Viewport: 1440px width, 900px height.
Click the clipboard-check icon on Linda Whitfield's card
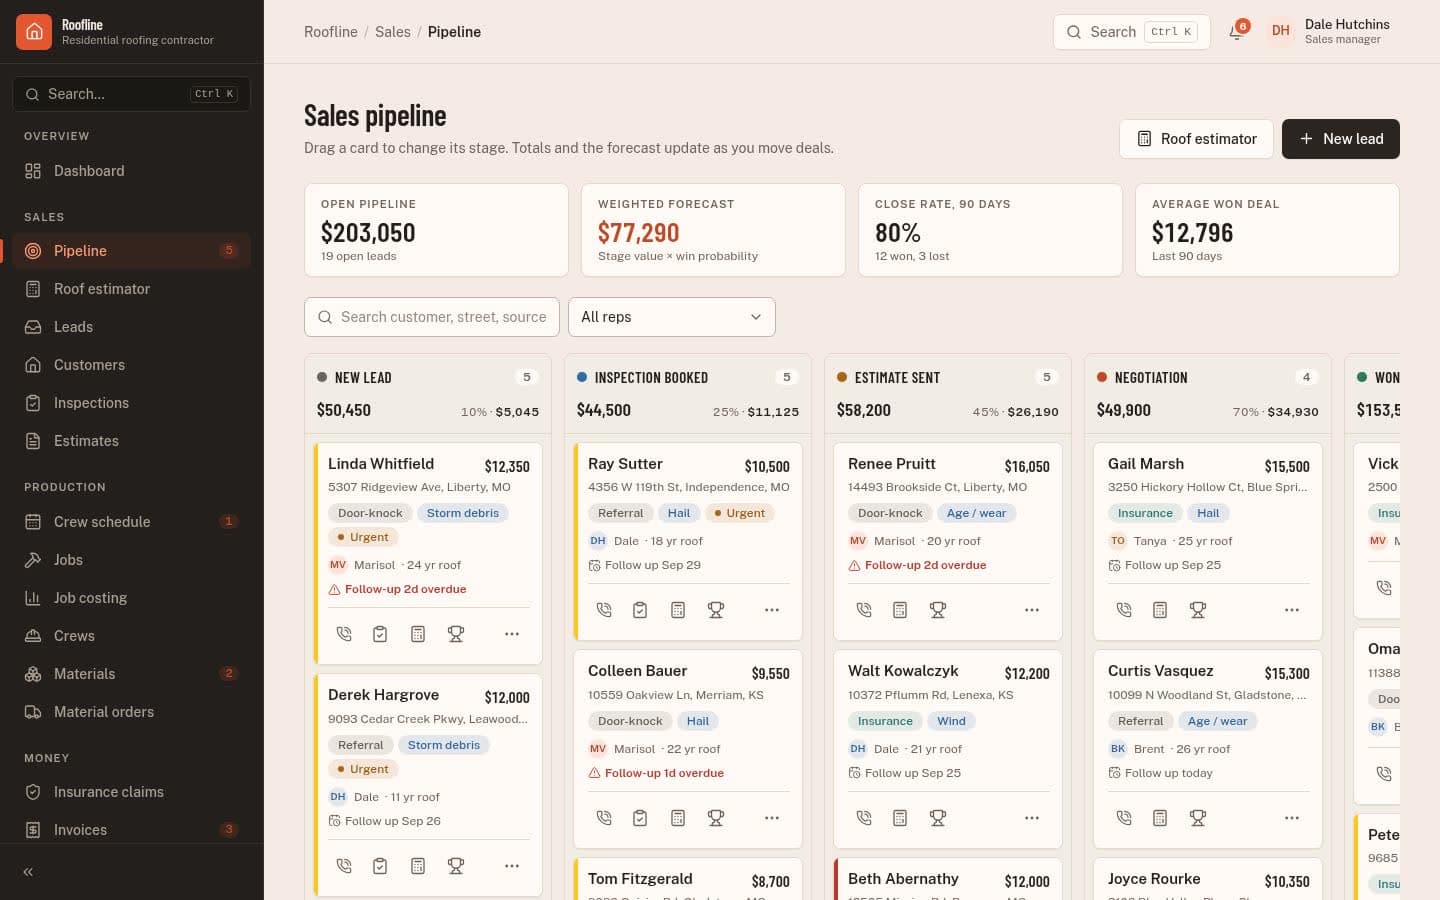click(380, 634)
